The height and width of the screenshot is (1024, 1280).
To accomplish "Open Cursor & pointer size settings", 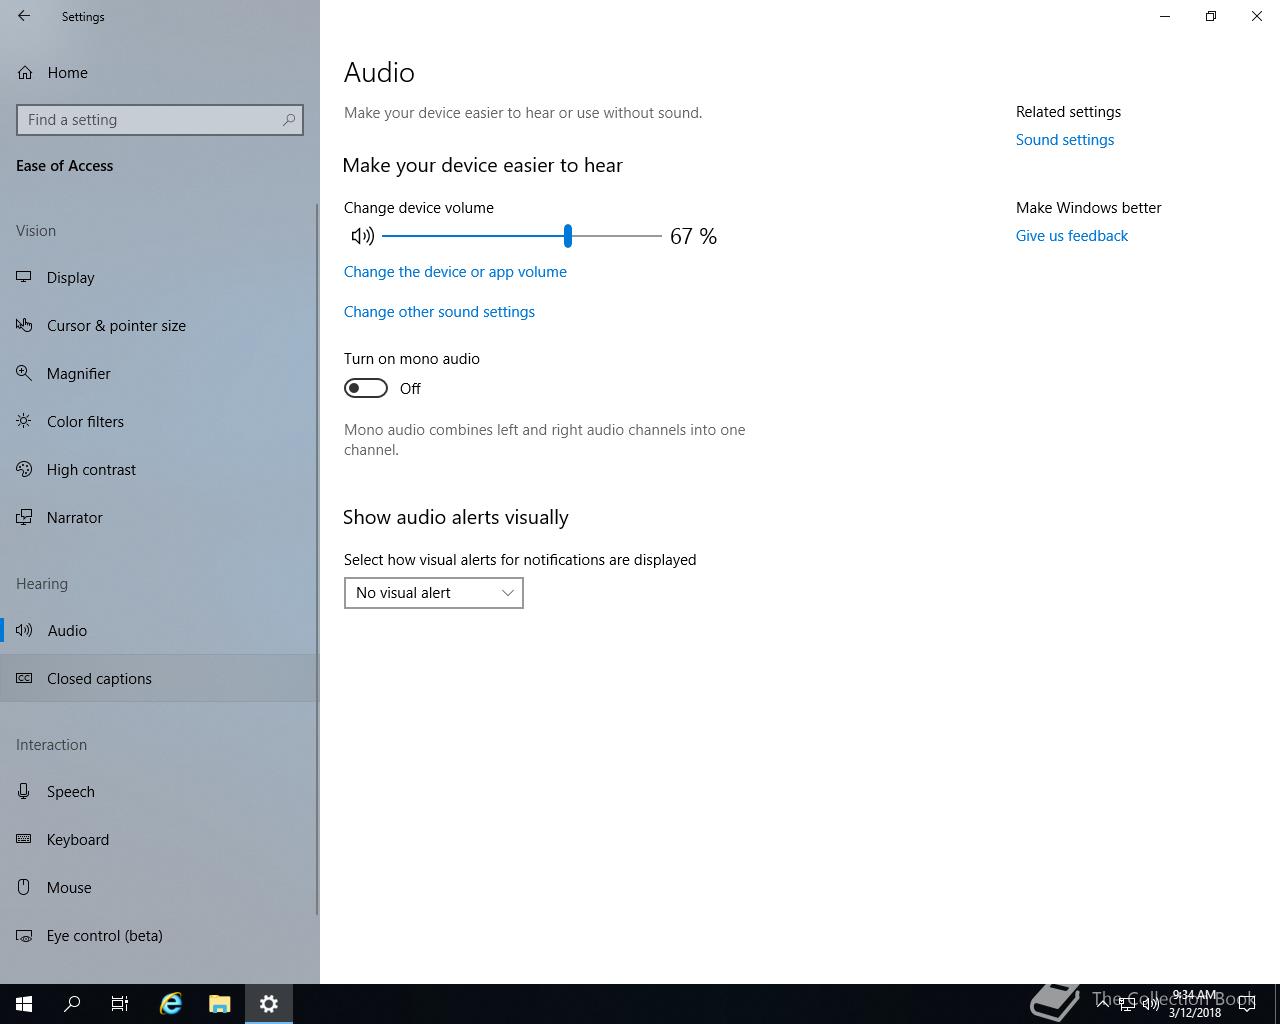I will (x=160, y=326).
